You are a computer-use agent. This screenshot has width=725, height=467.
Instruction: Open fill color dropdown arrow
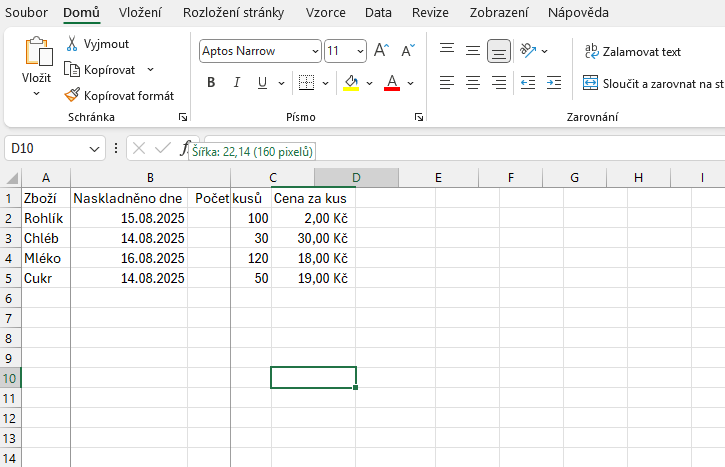369,83
